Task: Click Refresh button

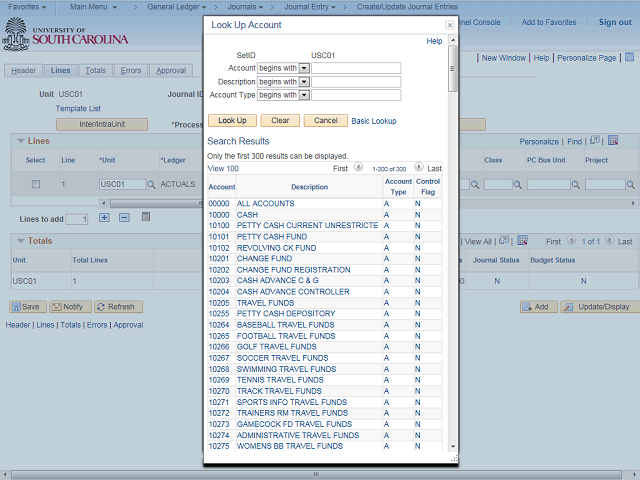Action: tap(118, 307)
